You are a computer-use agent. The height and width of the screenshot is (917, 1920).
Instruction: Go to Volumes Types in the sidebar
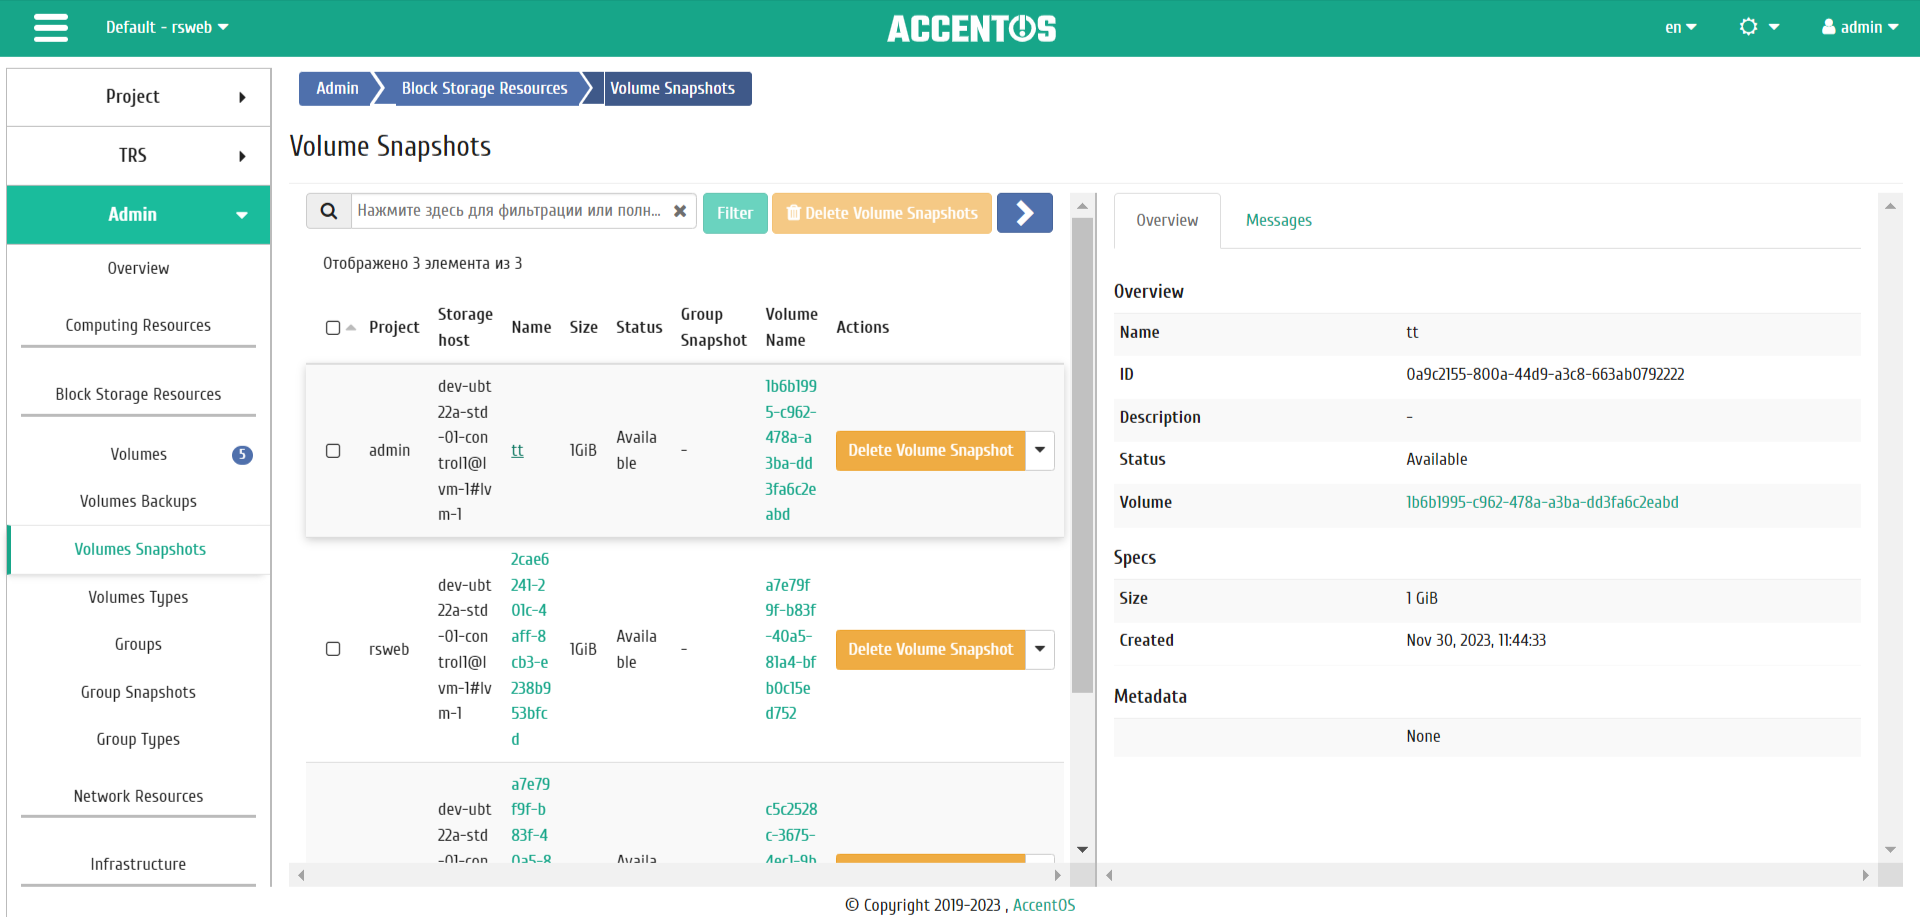coord(139,597)
